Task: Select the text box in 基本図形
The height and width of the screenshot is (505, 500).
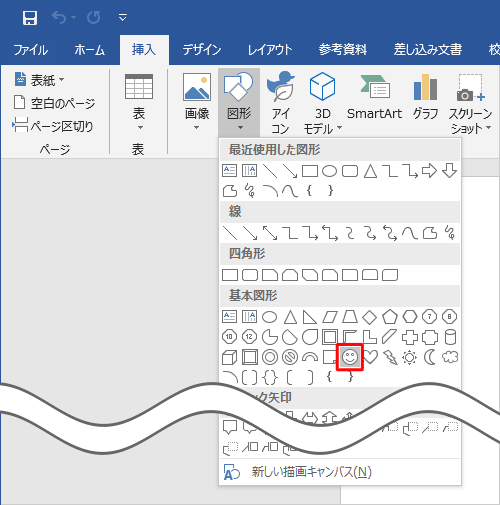Action: pos(229,317)
